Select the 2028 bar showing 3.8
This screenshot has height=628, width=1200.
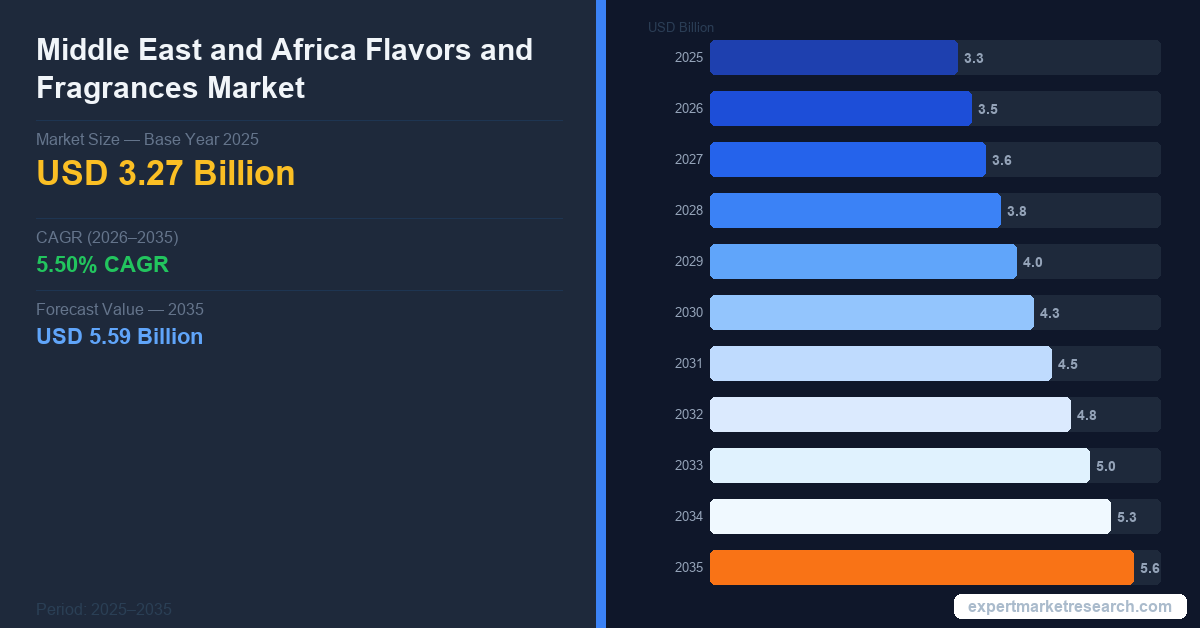coord(855,211)
